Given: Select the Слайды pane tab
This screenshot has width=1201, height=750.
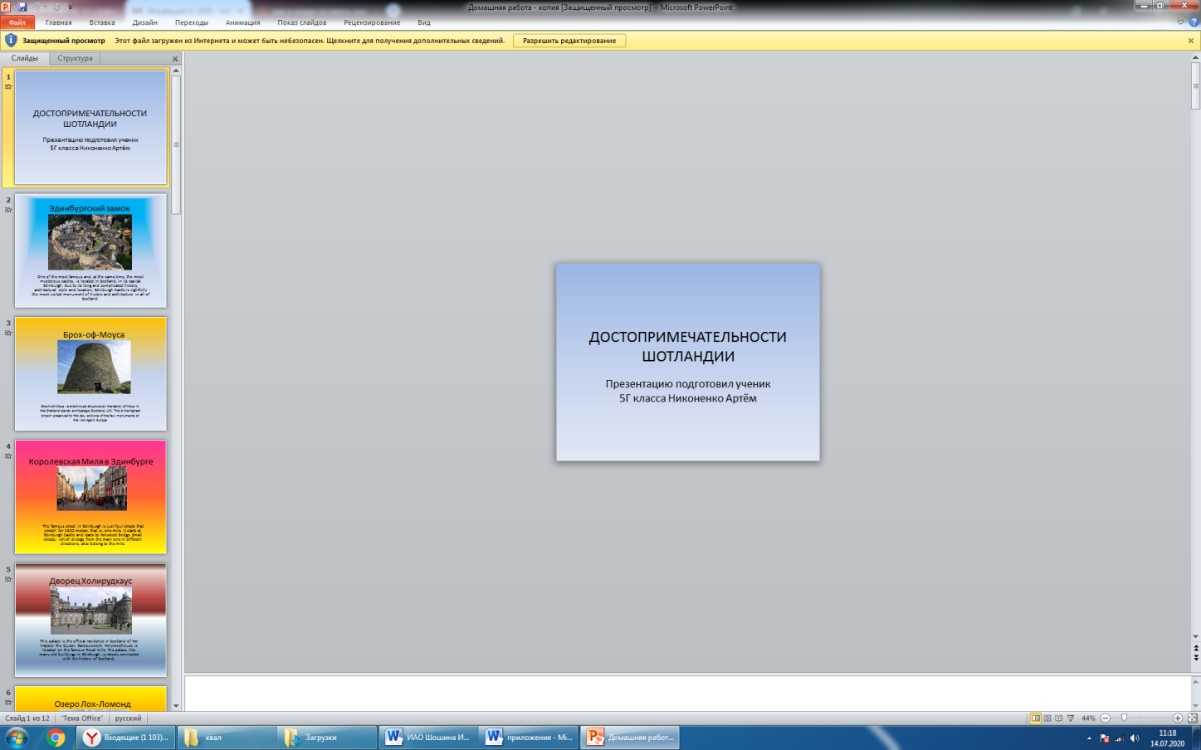Looking at the screenshot, I should [23, 58].
